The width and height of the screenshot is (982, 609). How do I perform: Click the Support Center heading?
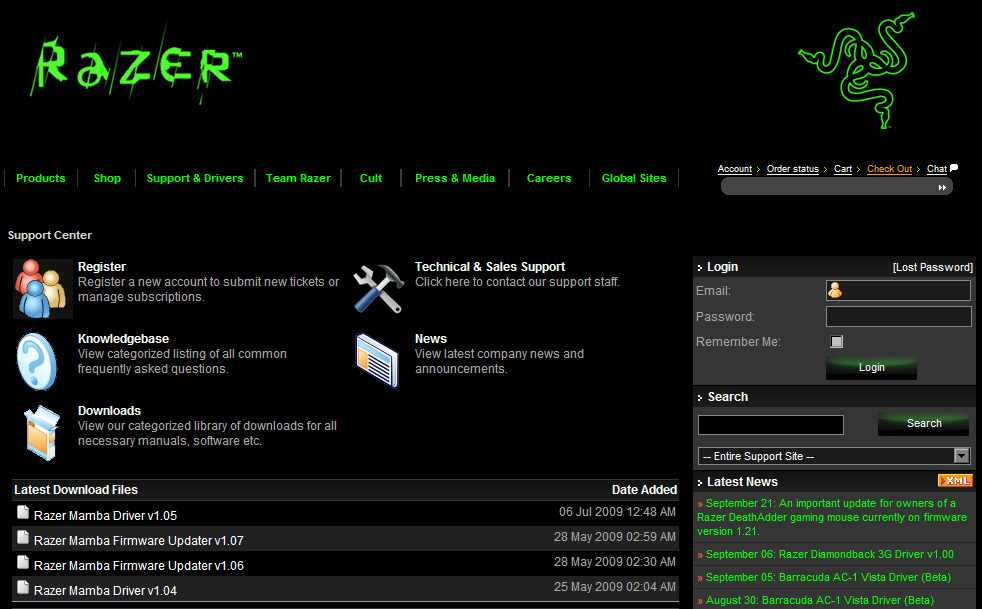point(49,235)
